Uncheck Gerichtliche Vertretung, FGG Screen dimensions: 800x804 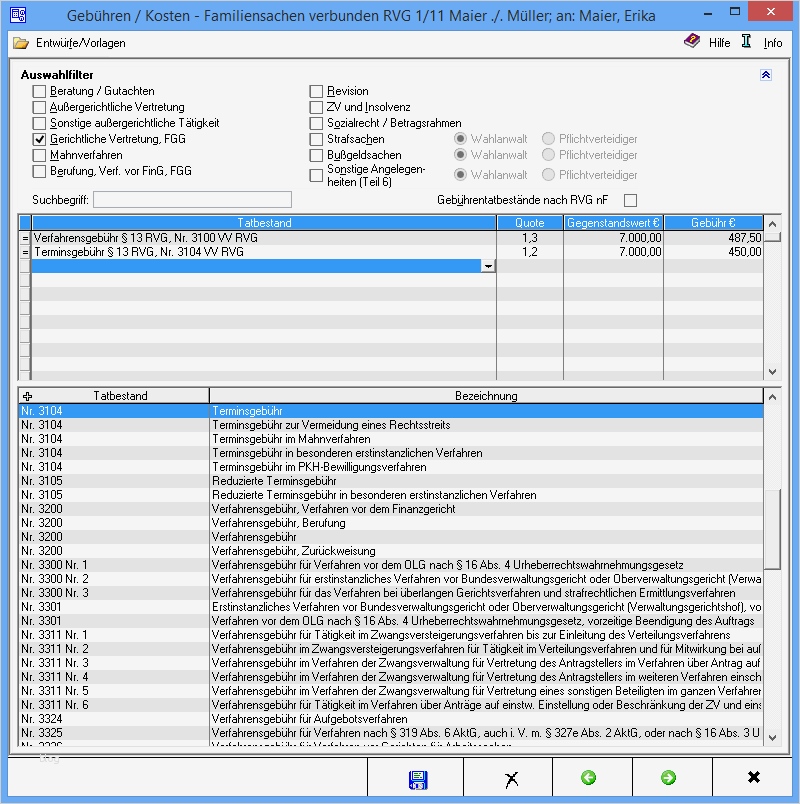[39, 139]
